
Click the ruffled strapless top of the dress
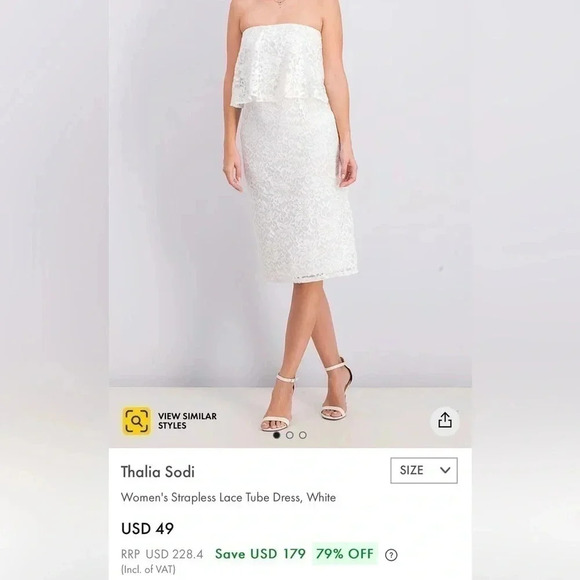click(277, 66)
